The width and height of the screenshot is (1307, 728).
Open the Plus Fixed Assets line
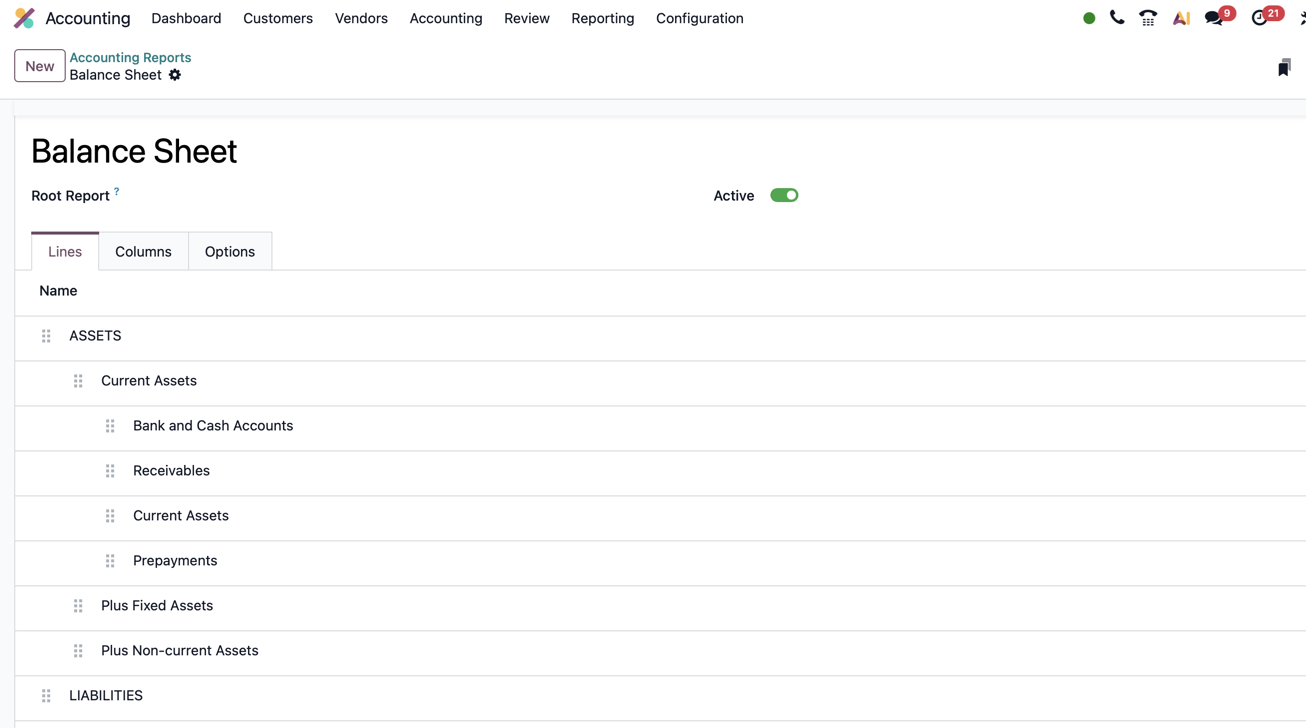(157, 606)
